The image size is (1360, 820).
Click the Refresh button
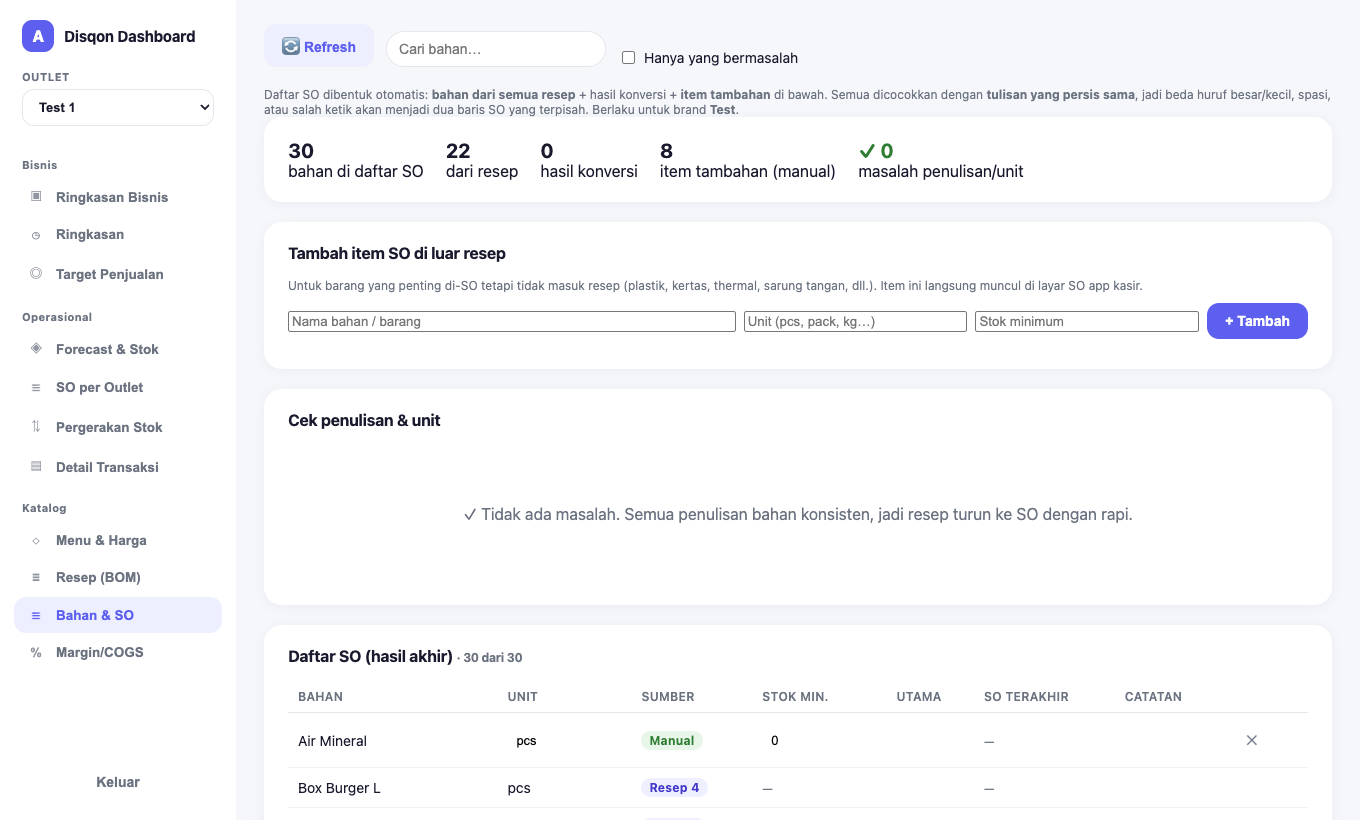click(319, 46)
